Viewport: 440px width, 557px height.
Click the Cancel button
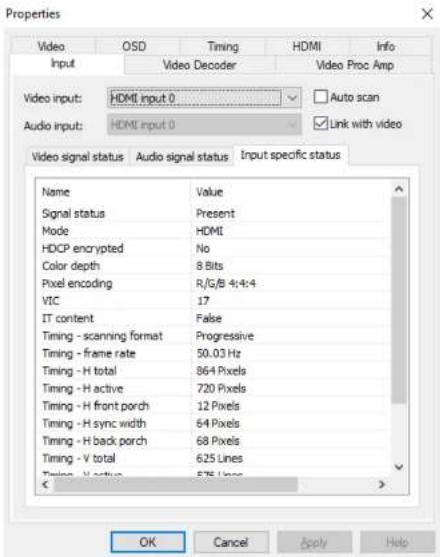[x=231, y=542]
